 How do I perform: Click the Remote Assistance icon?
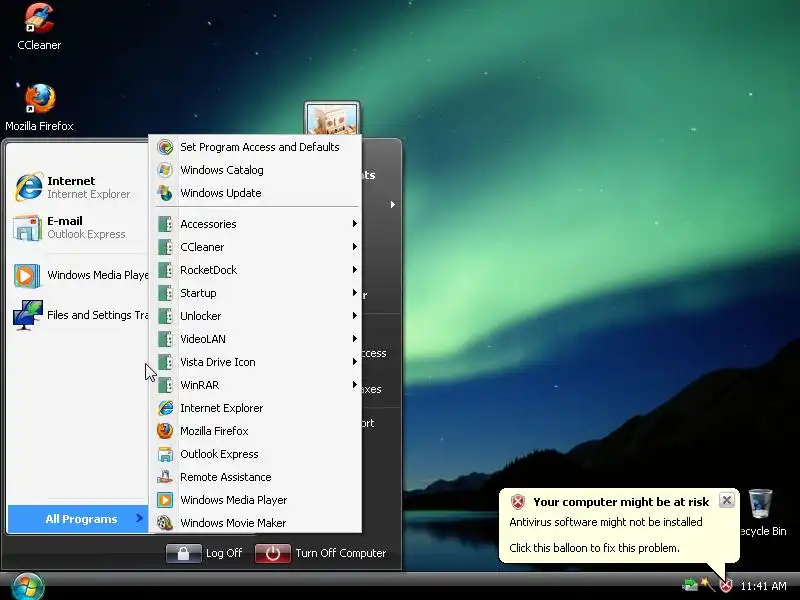tap(165, 477)
